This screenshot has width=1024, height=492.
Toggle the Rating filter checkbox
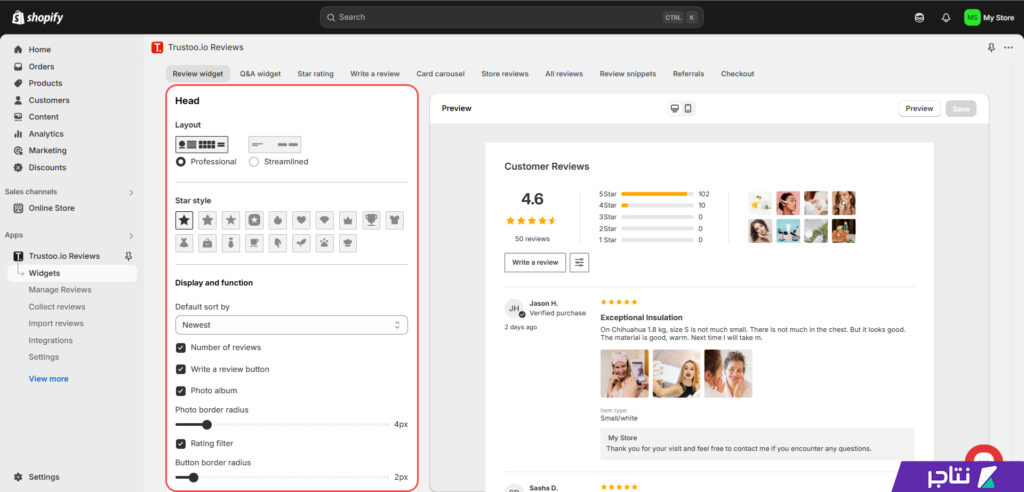tap(181, 444)
